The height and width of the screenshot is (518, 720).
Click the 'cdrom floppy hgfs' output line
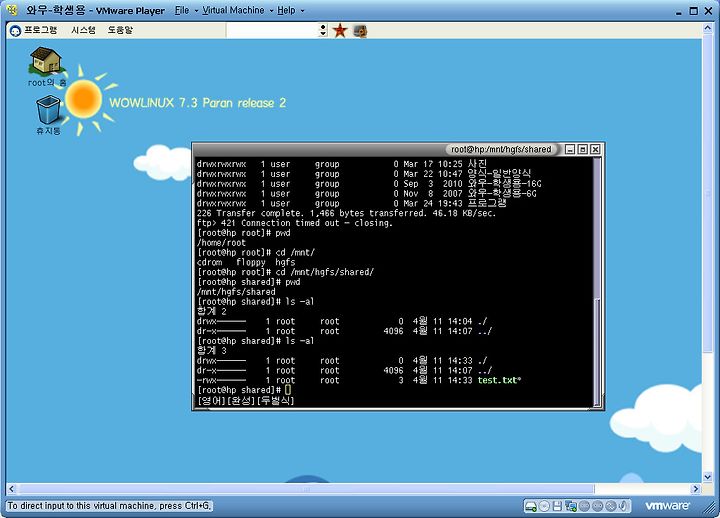point(246,262)
